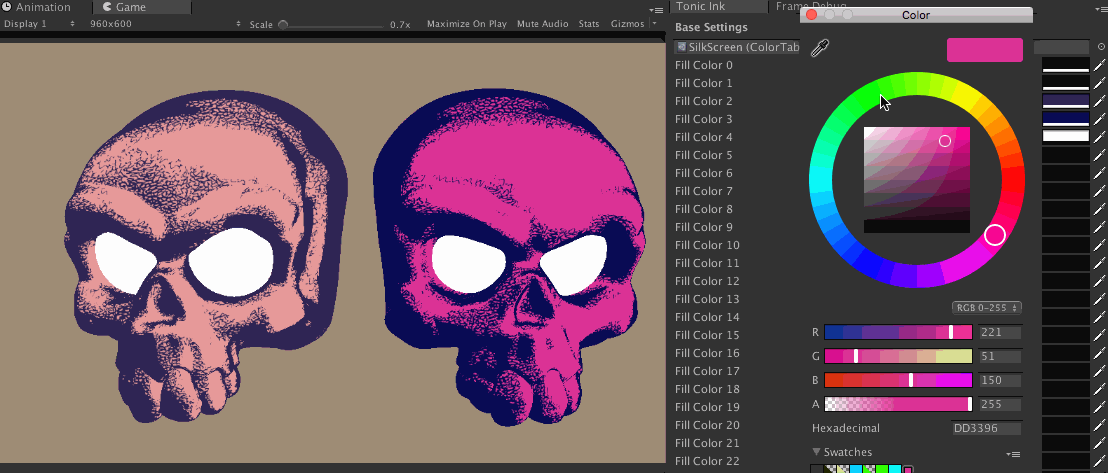Toggle Mute Audio in Game view

click(x=542, y=24)
